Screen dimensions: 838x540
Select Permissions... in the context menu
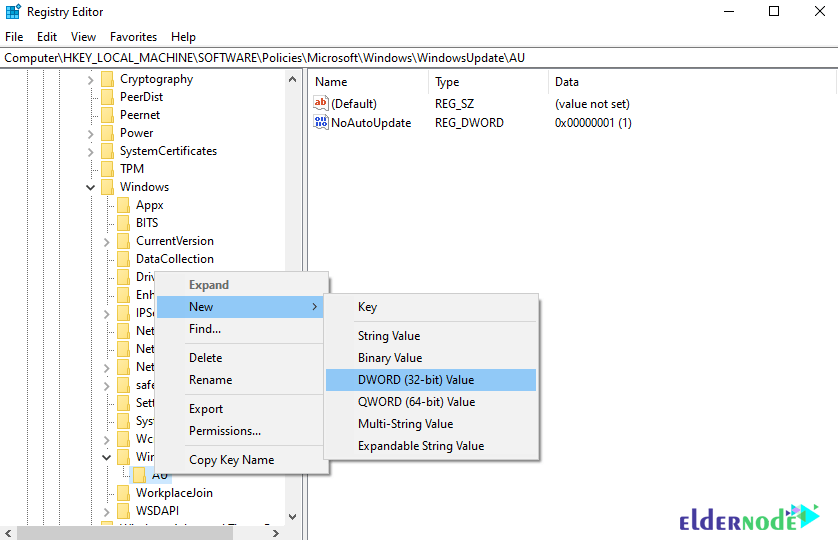click(x=225, y=431)
